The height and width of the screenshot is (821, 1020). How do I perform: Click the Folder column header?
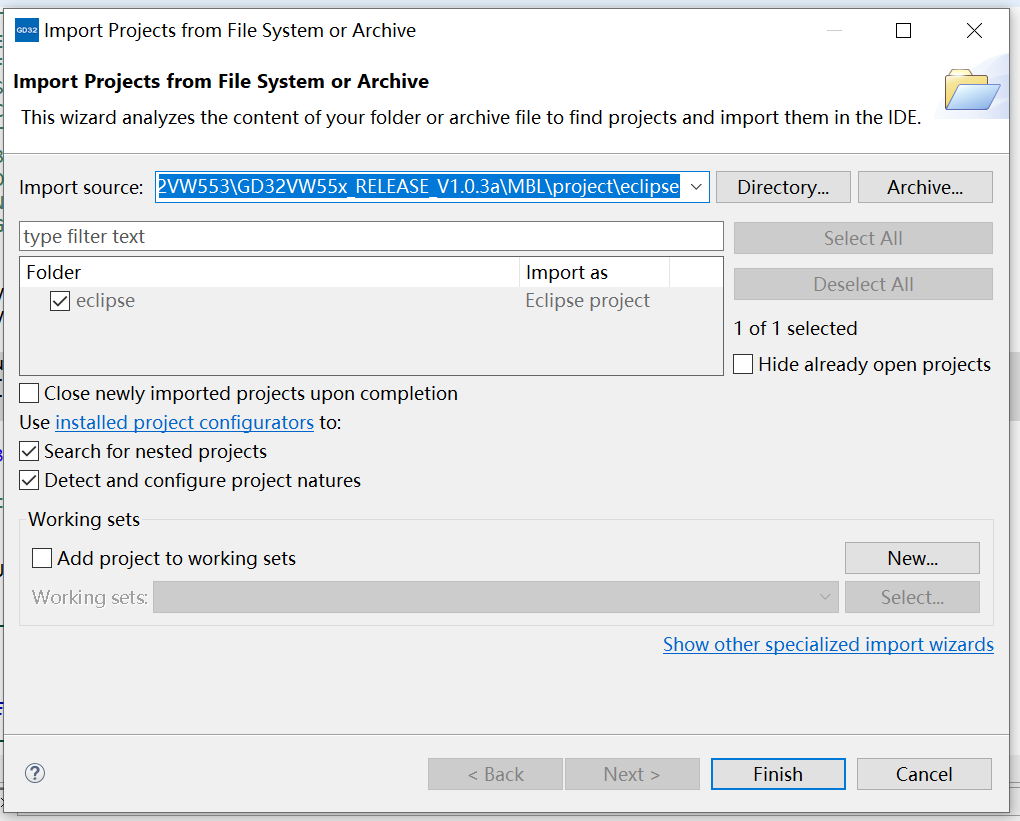tap(270, 273)
